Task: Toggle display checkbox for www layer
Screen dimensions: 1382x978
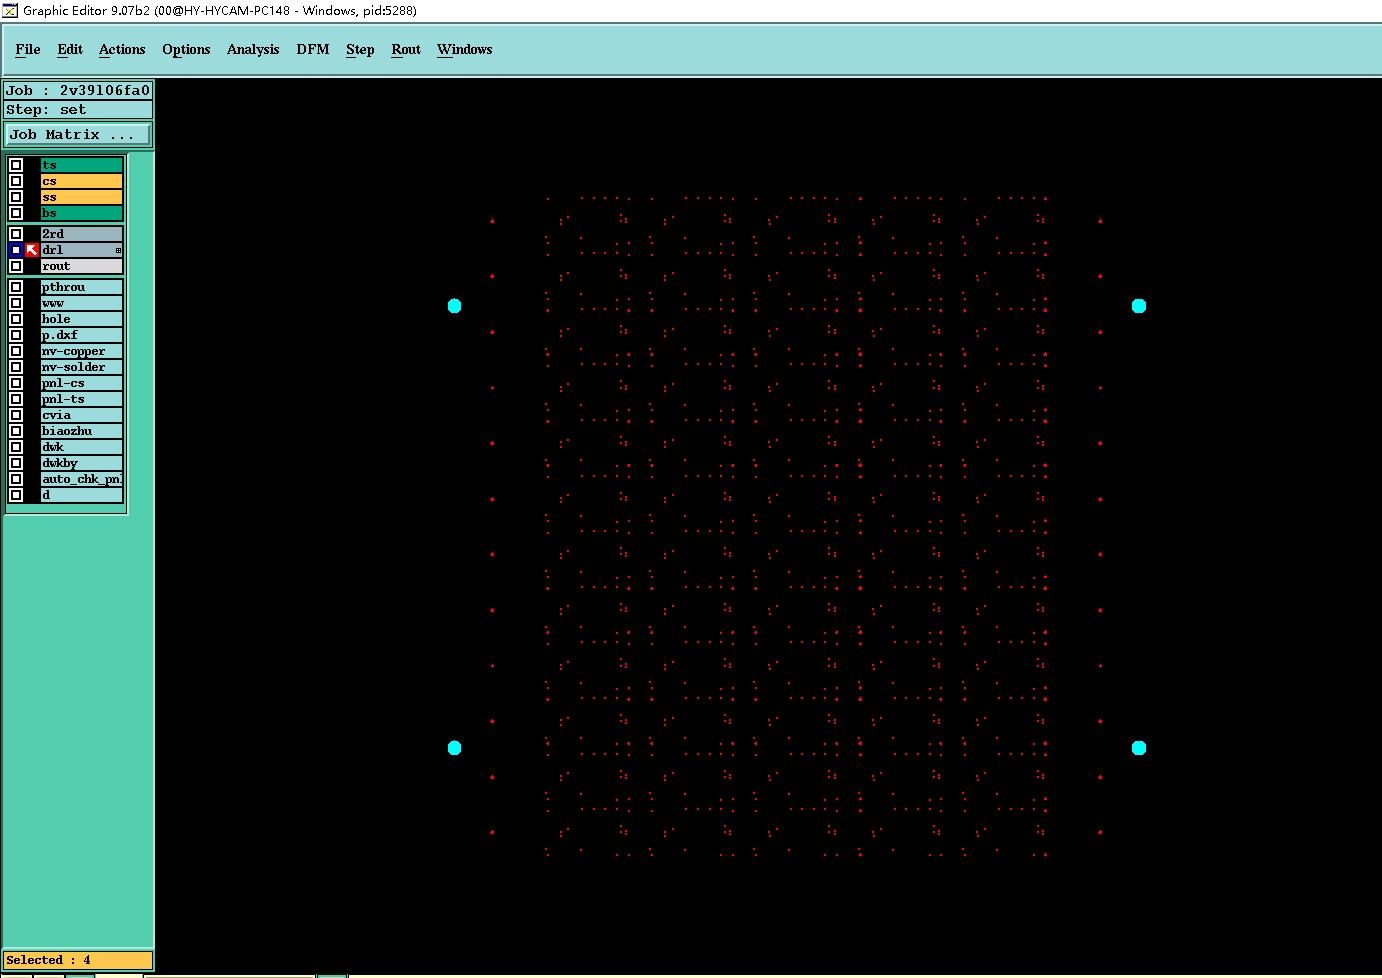Action: click(16, 303)
